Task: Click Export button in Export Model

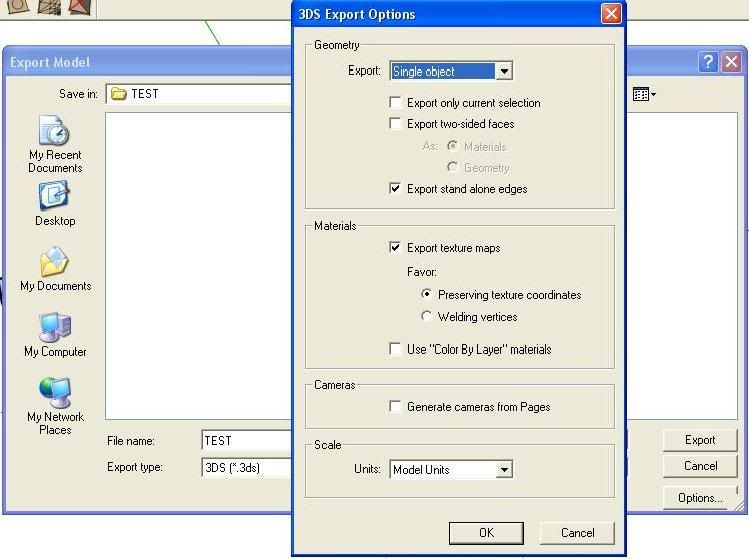Action: coord(700,440)
